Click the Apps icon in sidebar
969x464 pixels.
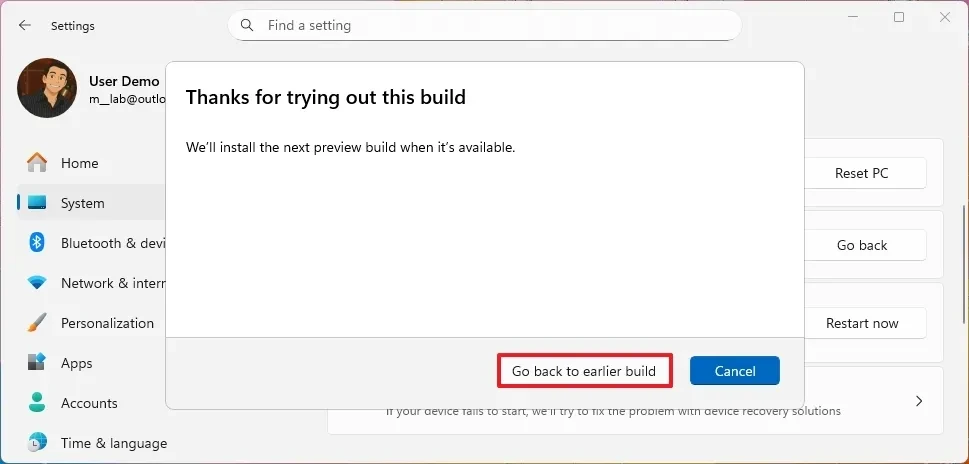pyautogui.click(x=37, y=363)
